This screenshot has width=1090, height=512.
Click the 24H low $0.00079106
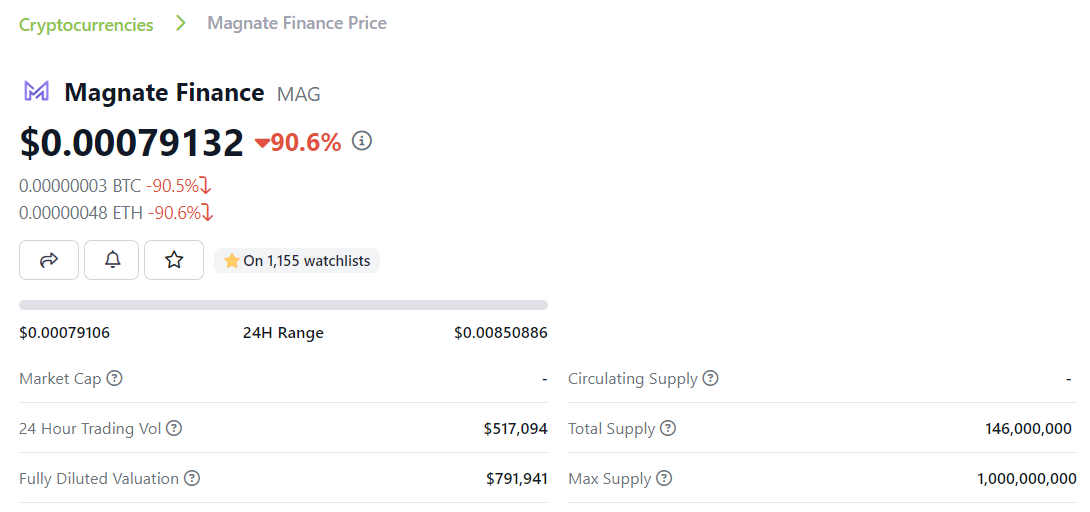click(65, 333)
